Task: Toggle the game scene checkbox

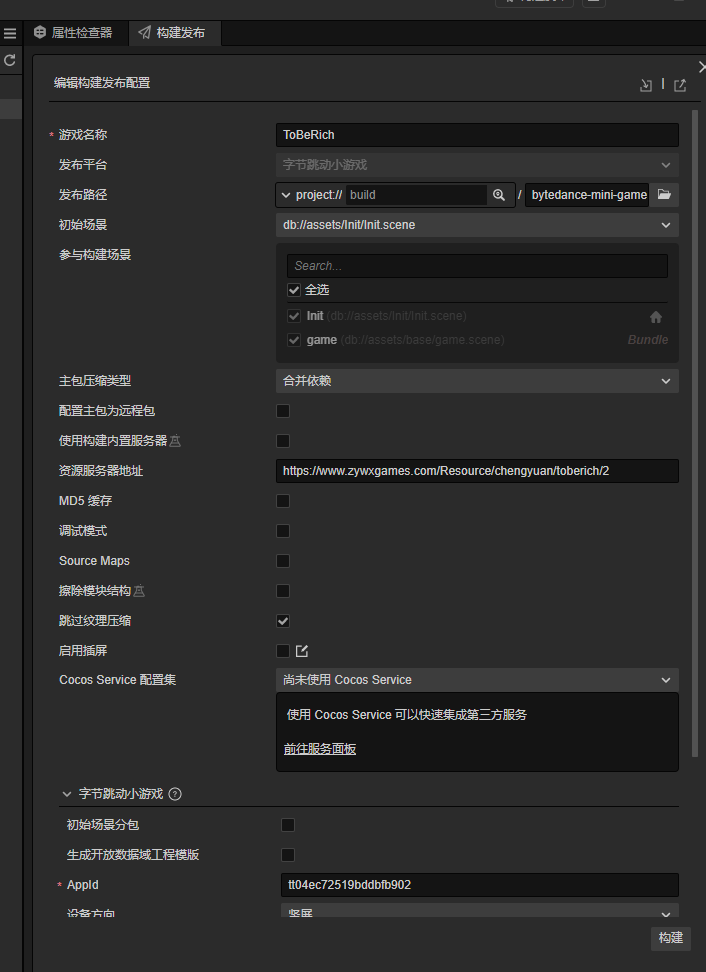Action: pyautogui.click(x=294, y=340)
